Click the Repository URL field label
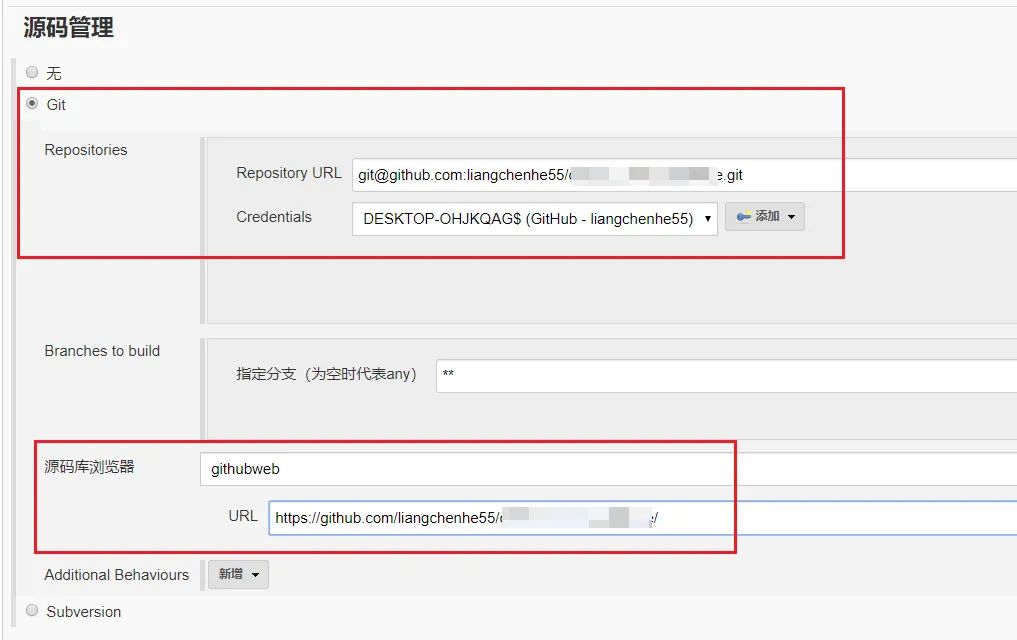 click(x=289, y=173)
